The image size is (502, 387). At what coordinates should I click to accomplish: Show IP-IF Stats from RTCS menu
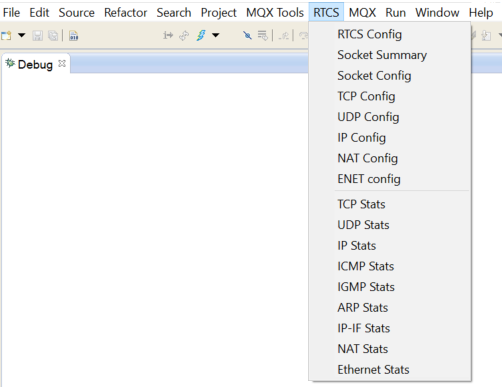[x=390, y=328]
